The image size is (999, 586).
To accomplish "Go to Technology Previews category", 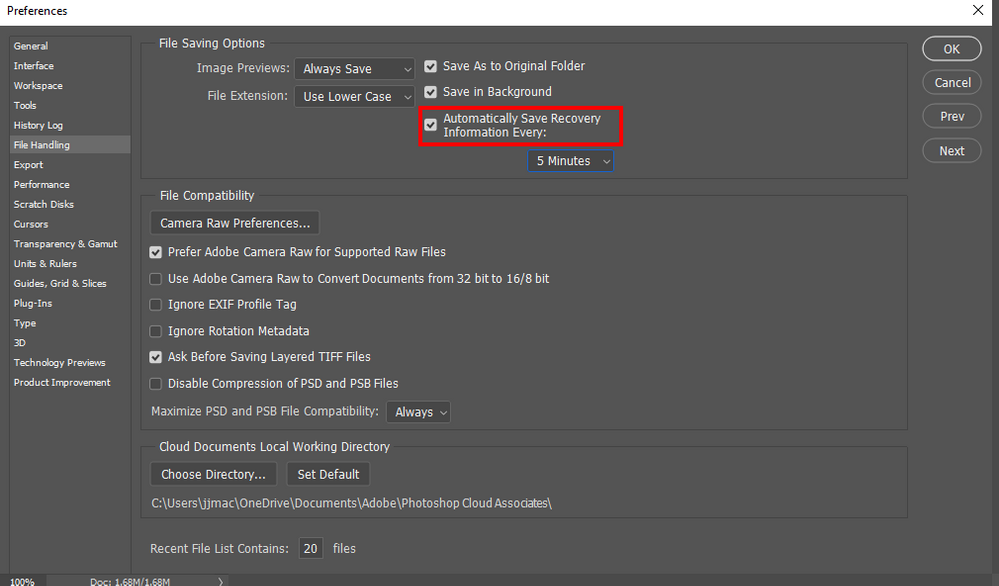I will tap(60, 363).
